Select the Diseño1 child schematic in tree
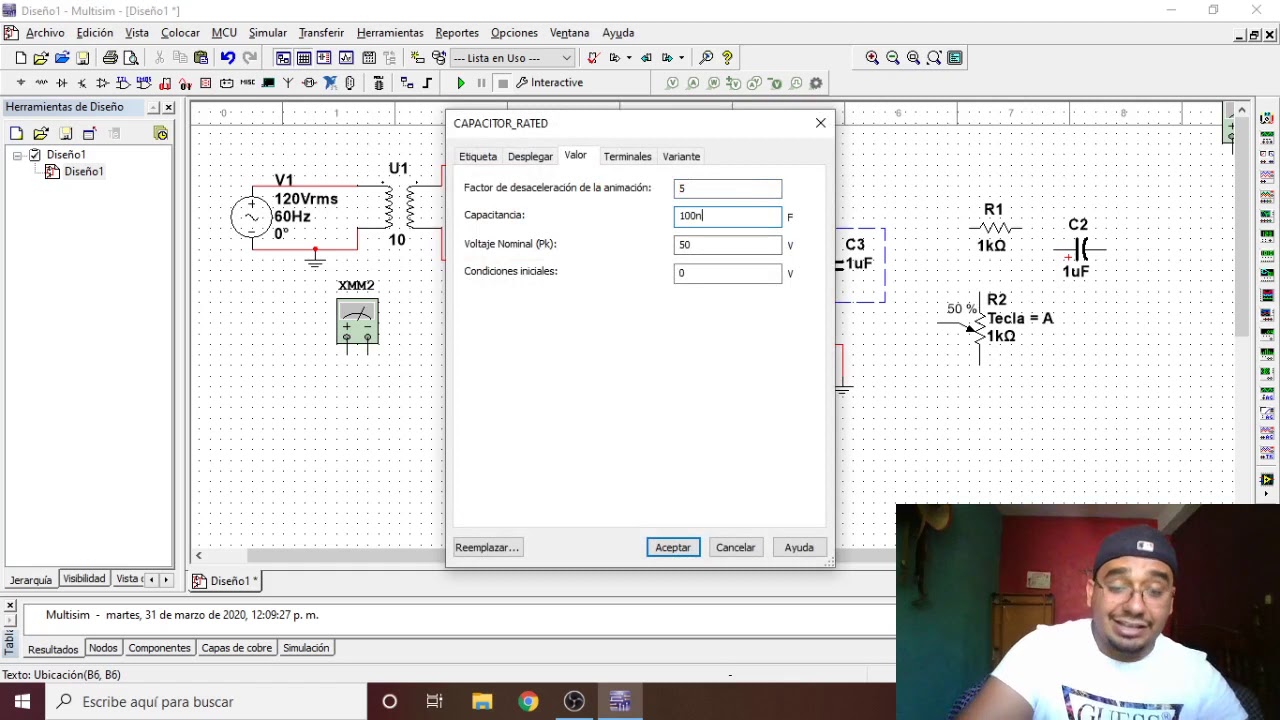 pos(83,172)
